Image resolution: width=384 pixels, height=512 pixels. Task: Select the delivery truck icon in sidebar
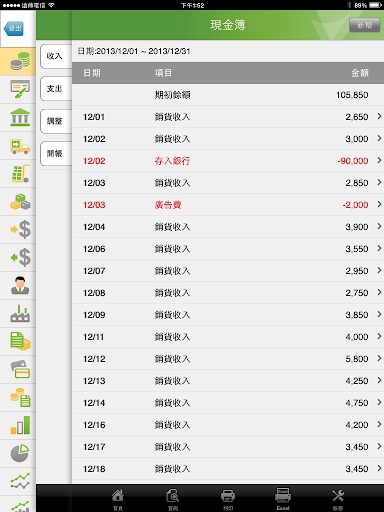tap(20, 146)
